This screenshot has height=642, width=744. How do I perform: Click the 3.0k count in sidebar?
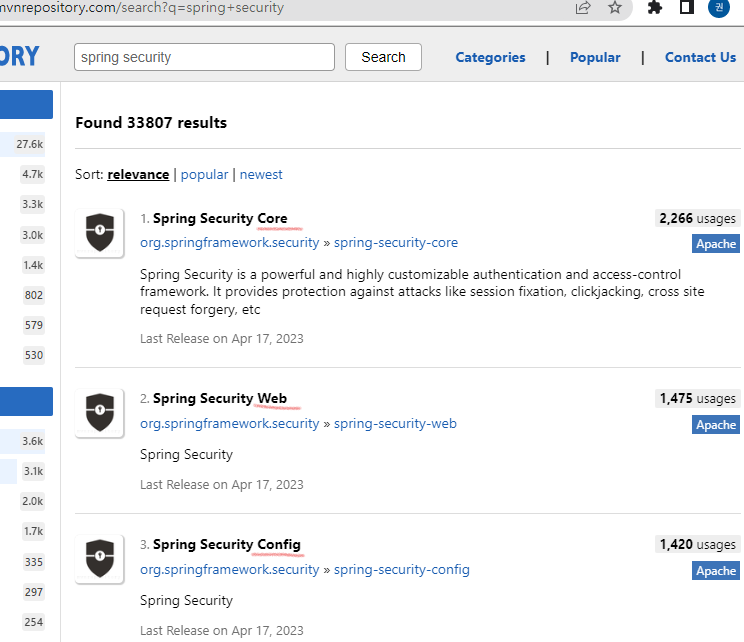point(32,235)
